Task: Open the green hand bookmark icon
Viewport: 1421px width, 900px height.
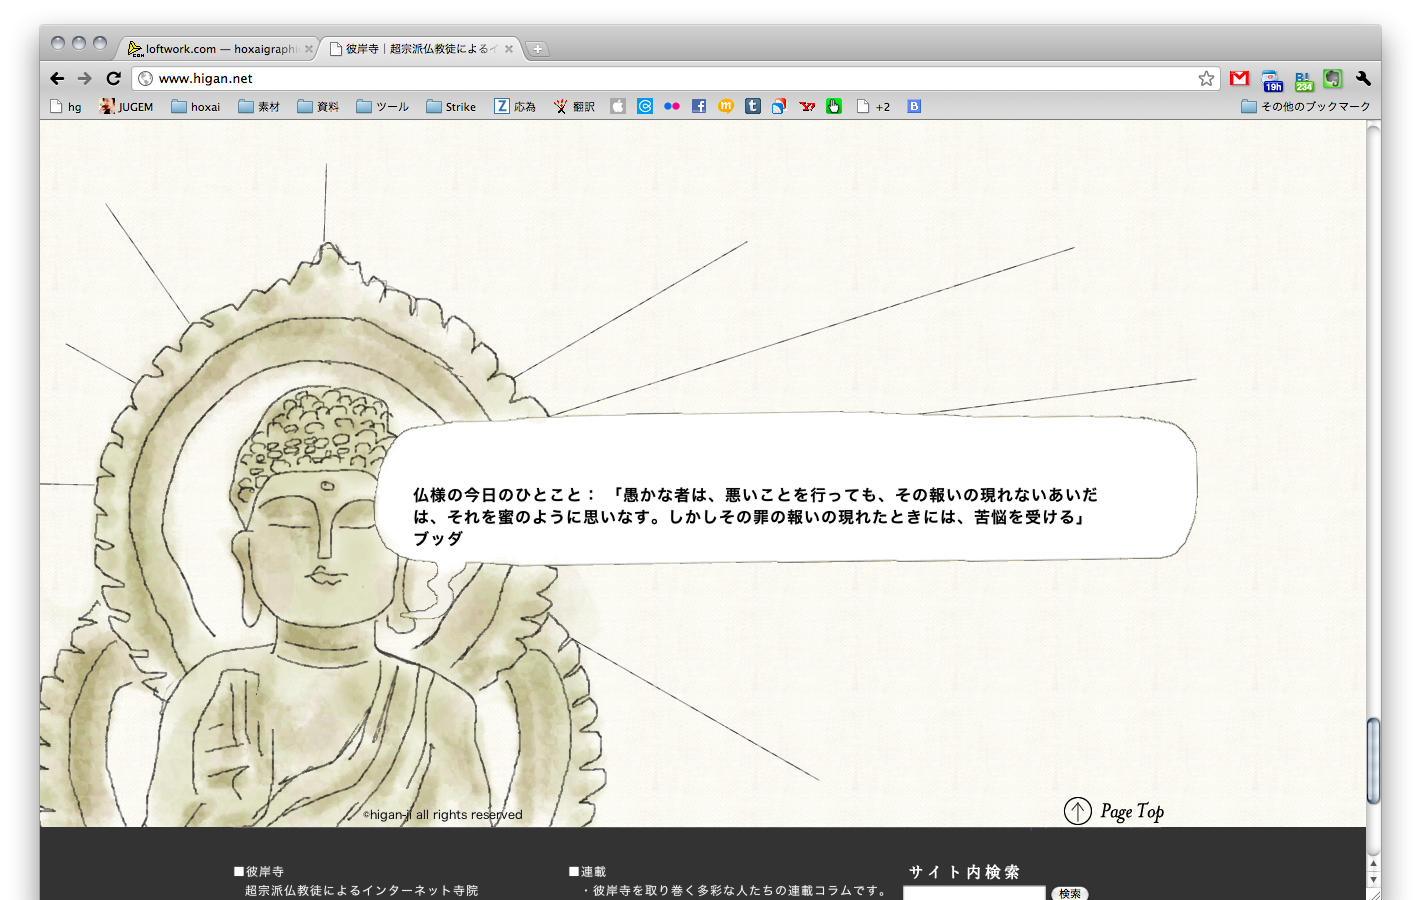Action: click(x=834, y=106)
